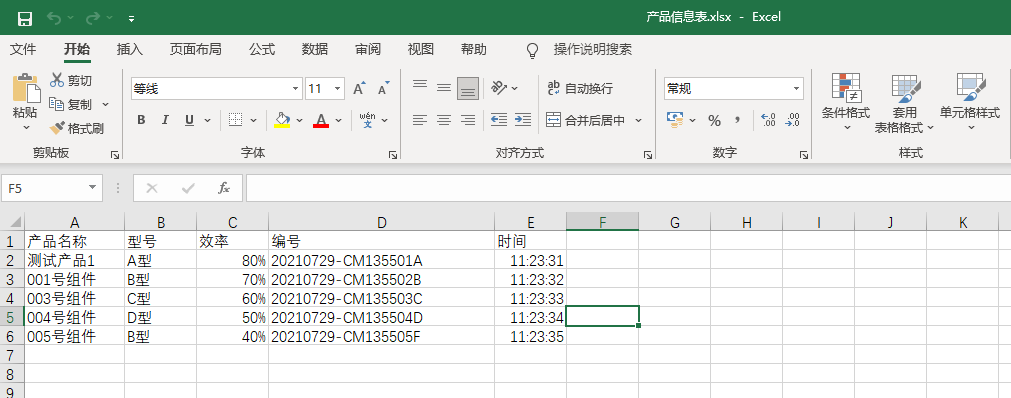Open the 公式 ribbon tab
The height and width of the screenshot is (398, 1011).
[262, 50]
